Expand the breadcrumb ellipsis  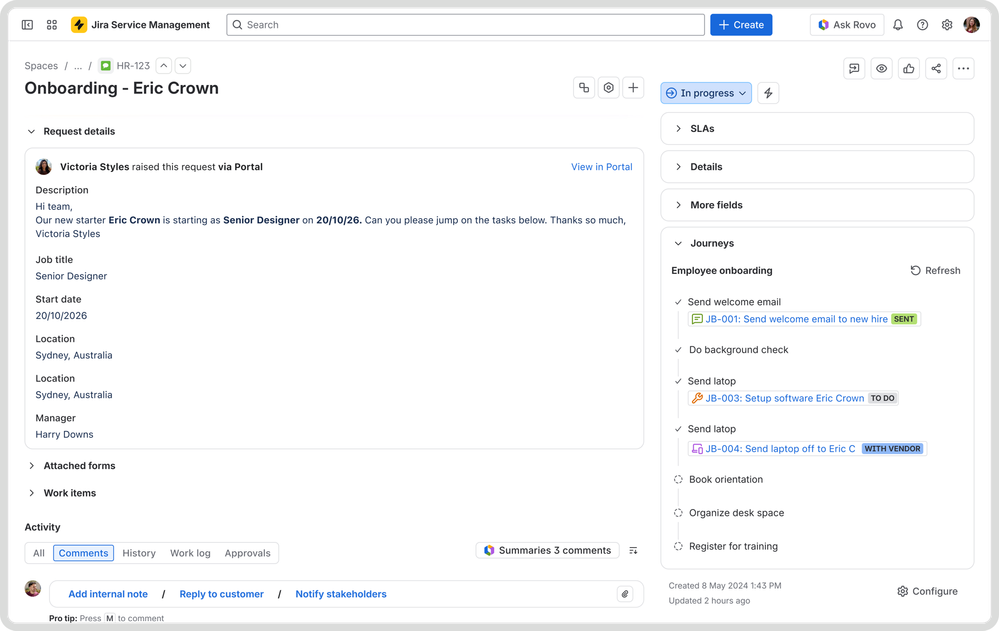coord(78,66)
